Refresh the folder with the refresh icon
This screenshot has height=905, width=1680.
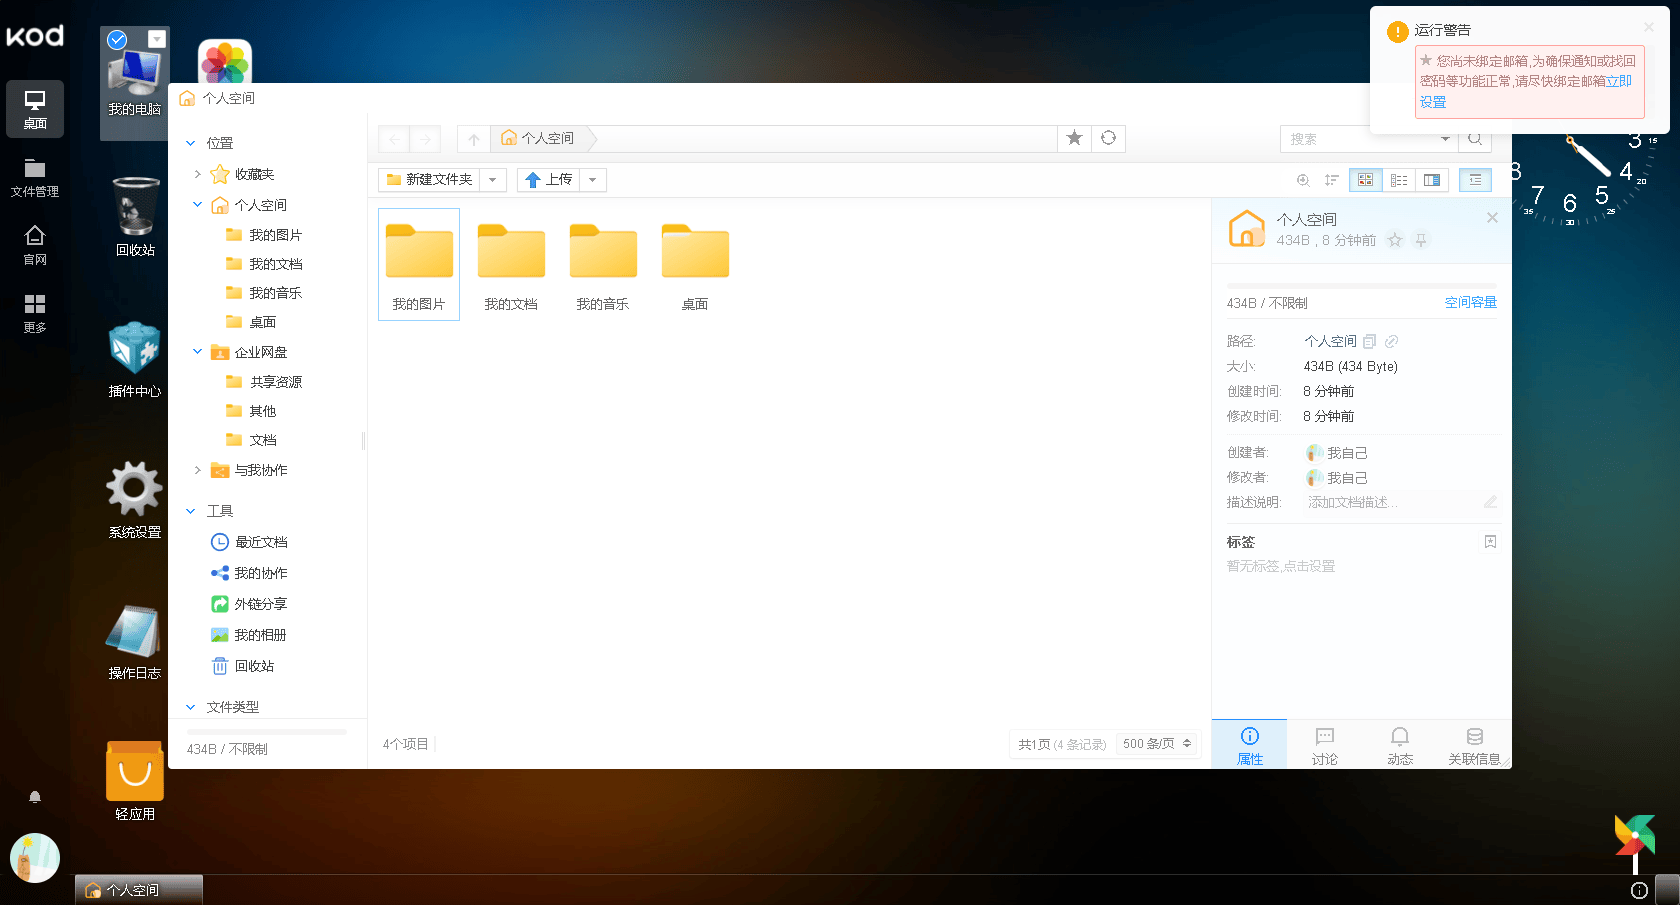pyautogui.click(x=1108, y=138)
